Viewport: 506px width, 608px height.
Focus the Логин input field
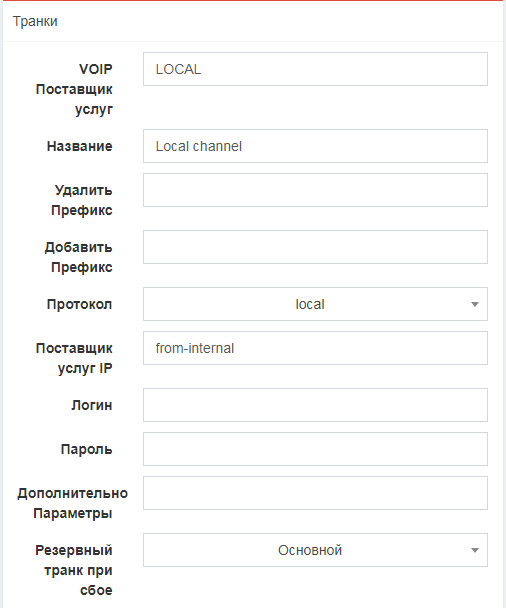(315, 405)
